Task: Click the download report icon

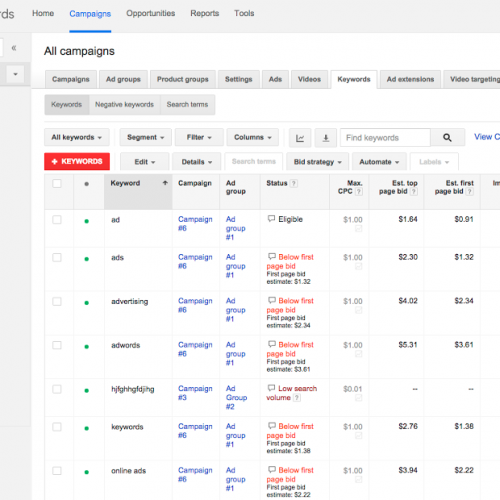Action: coord(326,138)
